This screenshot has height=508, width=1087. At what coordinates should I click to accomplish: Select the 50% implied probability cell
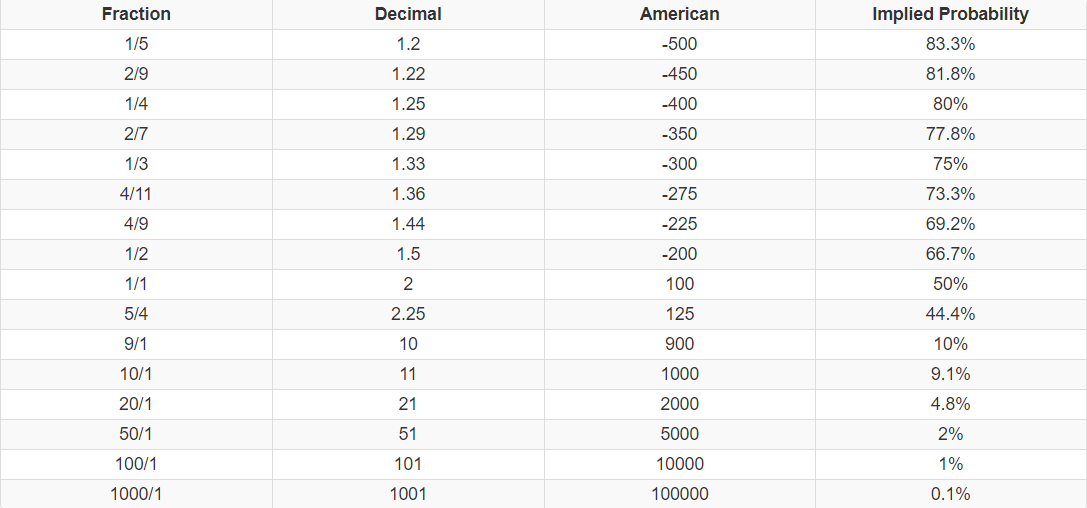(950, 284)
